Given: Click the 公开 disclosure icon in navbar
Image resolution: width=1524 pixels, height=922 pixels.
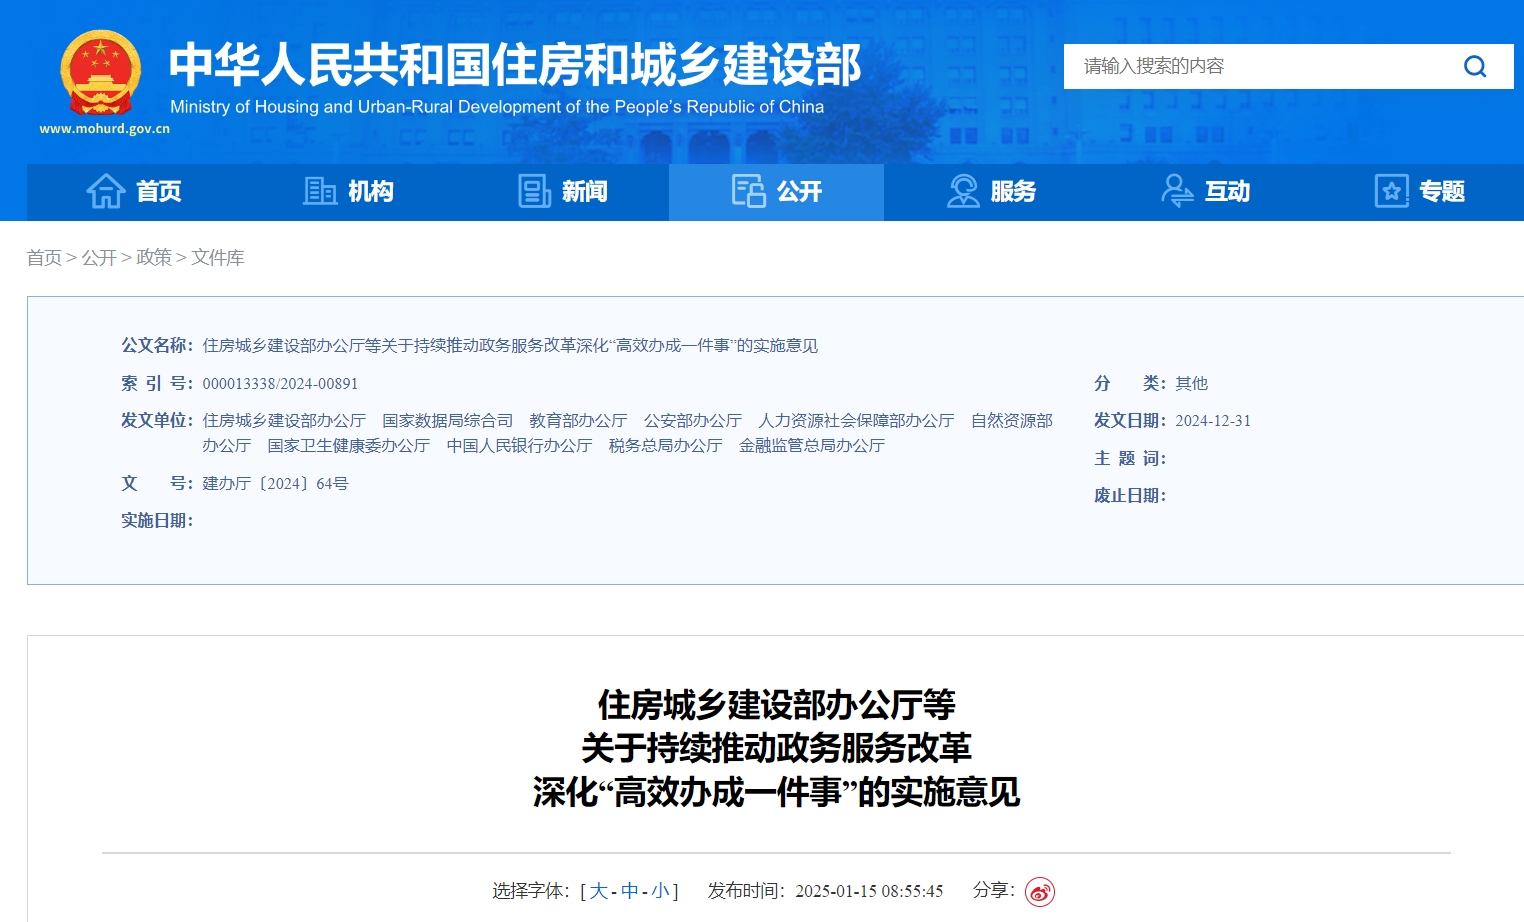Looking at the screenshot, I should coord(747,191).
